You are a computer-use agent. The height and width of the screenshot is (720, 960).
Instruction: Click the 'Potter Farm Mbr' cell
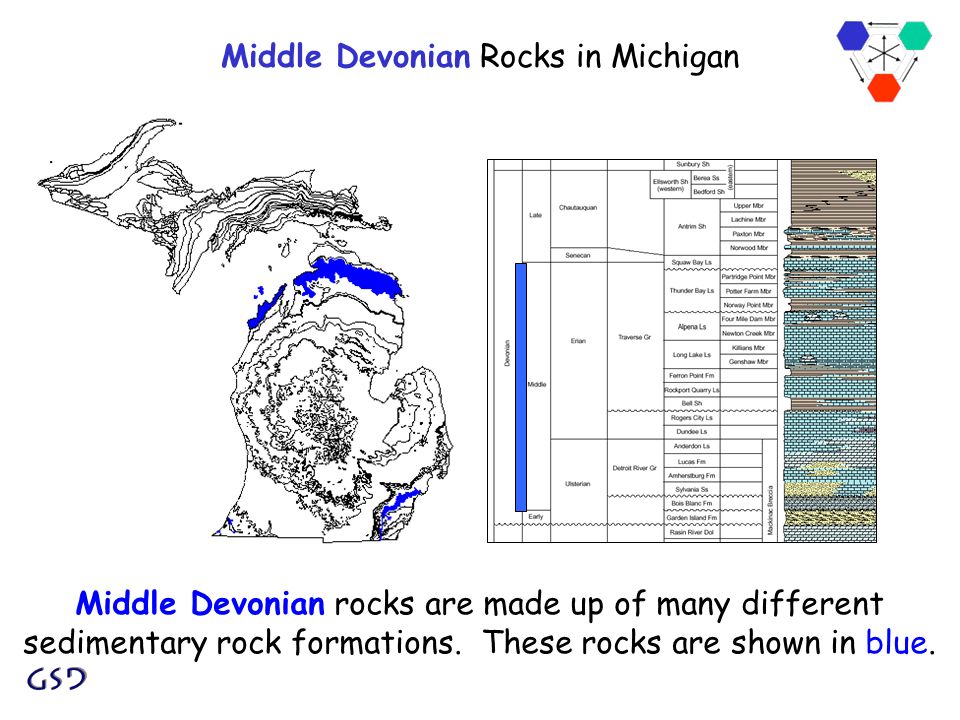[x=748, y=291]
